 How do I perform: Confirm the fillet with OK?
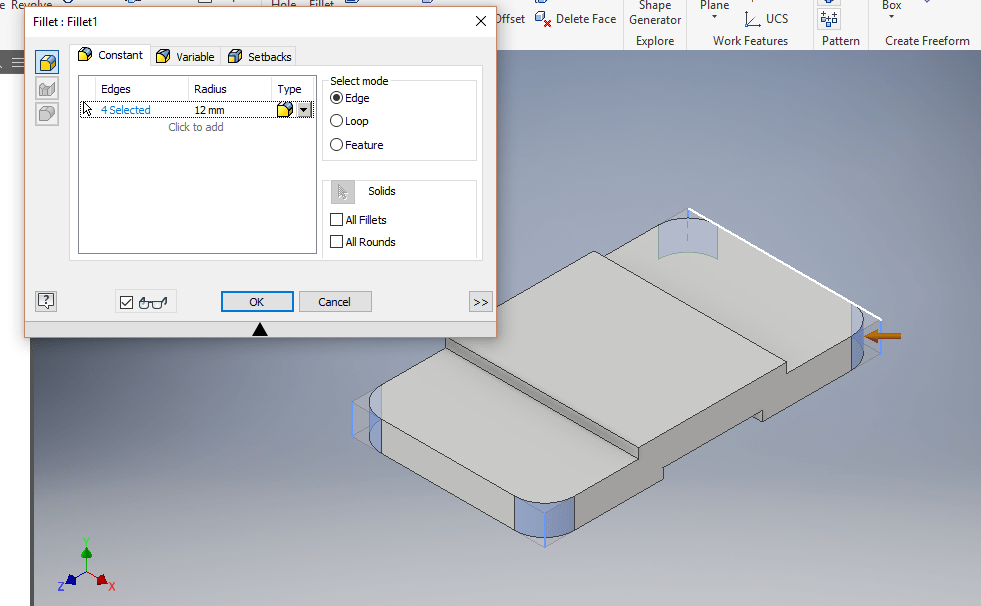click(257, 301)
